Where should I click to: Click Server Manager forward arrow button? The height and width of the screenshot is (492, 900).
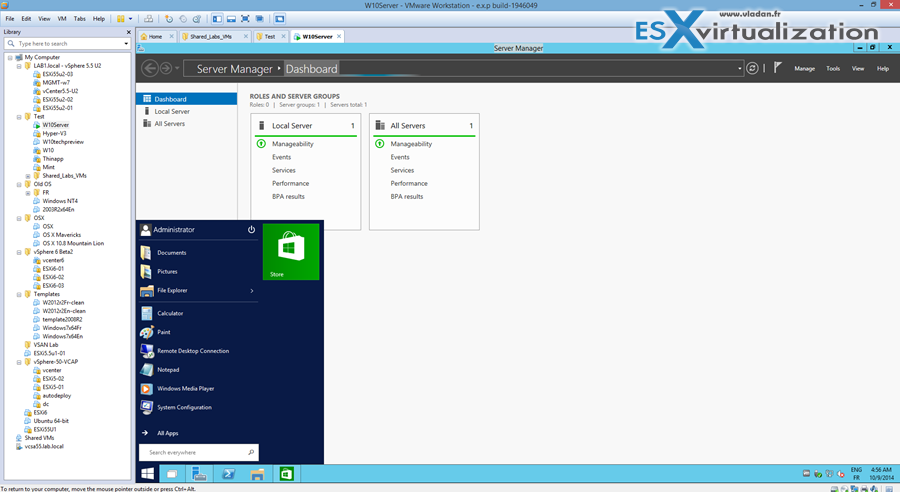point(166,68)
